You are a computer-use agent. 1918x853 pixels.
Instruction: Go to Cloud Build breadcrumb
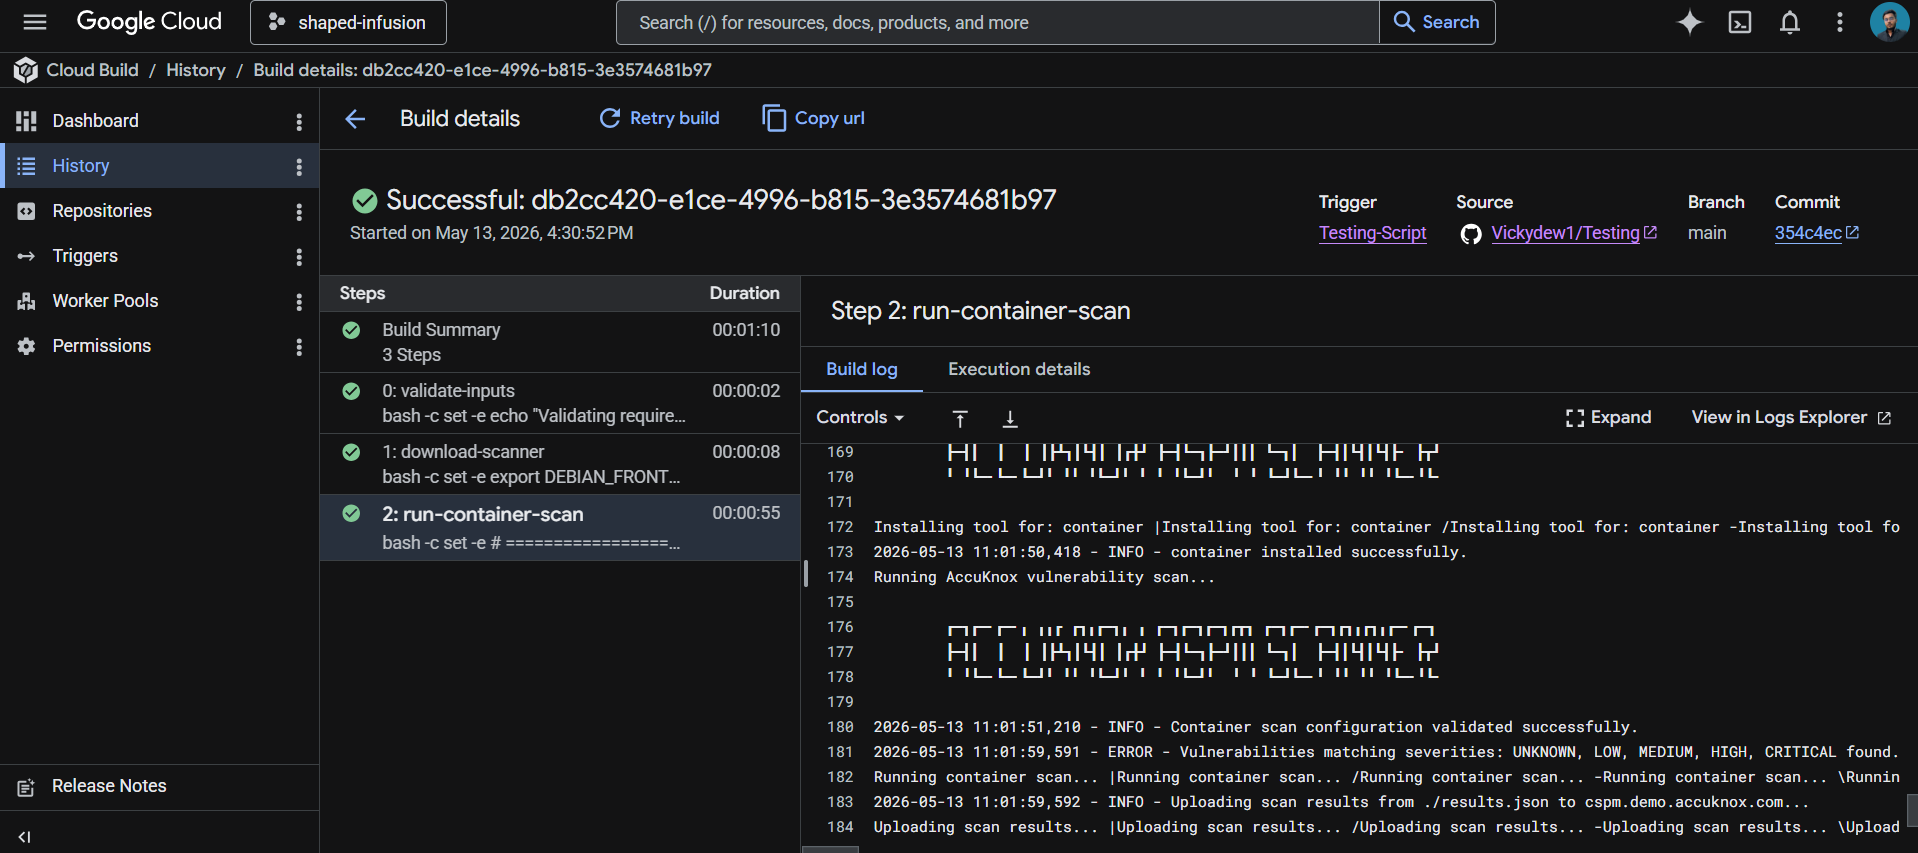tap(92, 70)
